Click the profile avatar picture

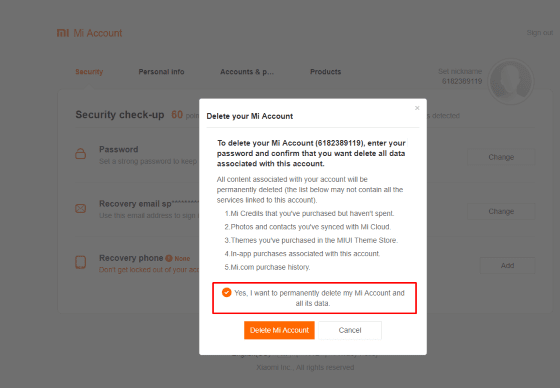[511, 81]
